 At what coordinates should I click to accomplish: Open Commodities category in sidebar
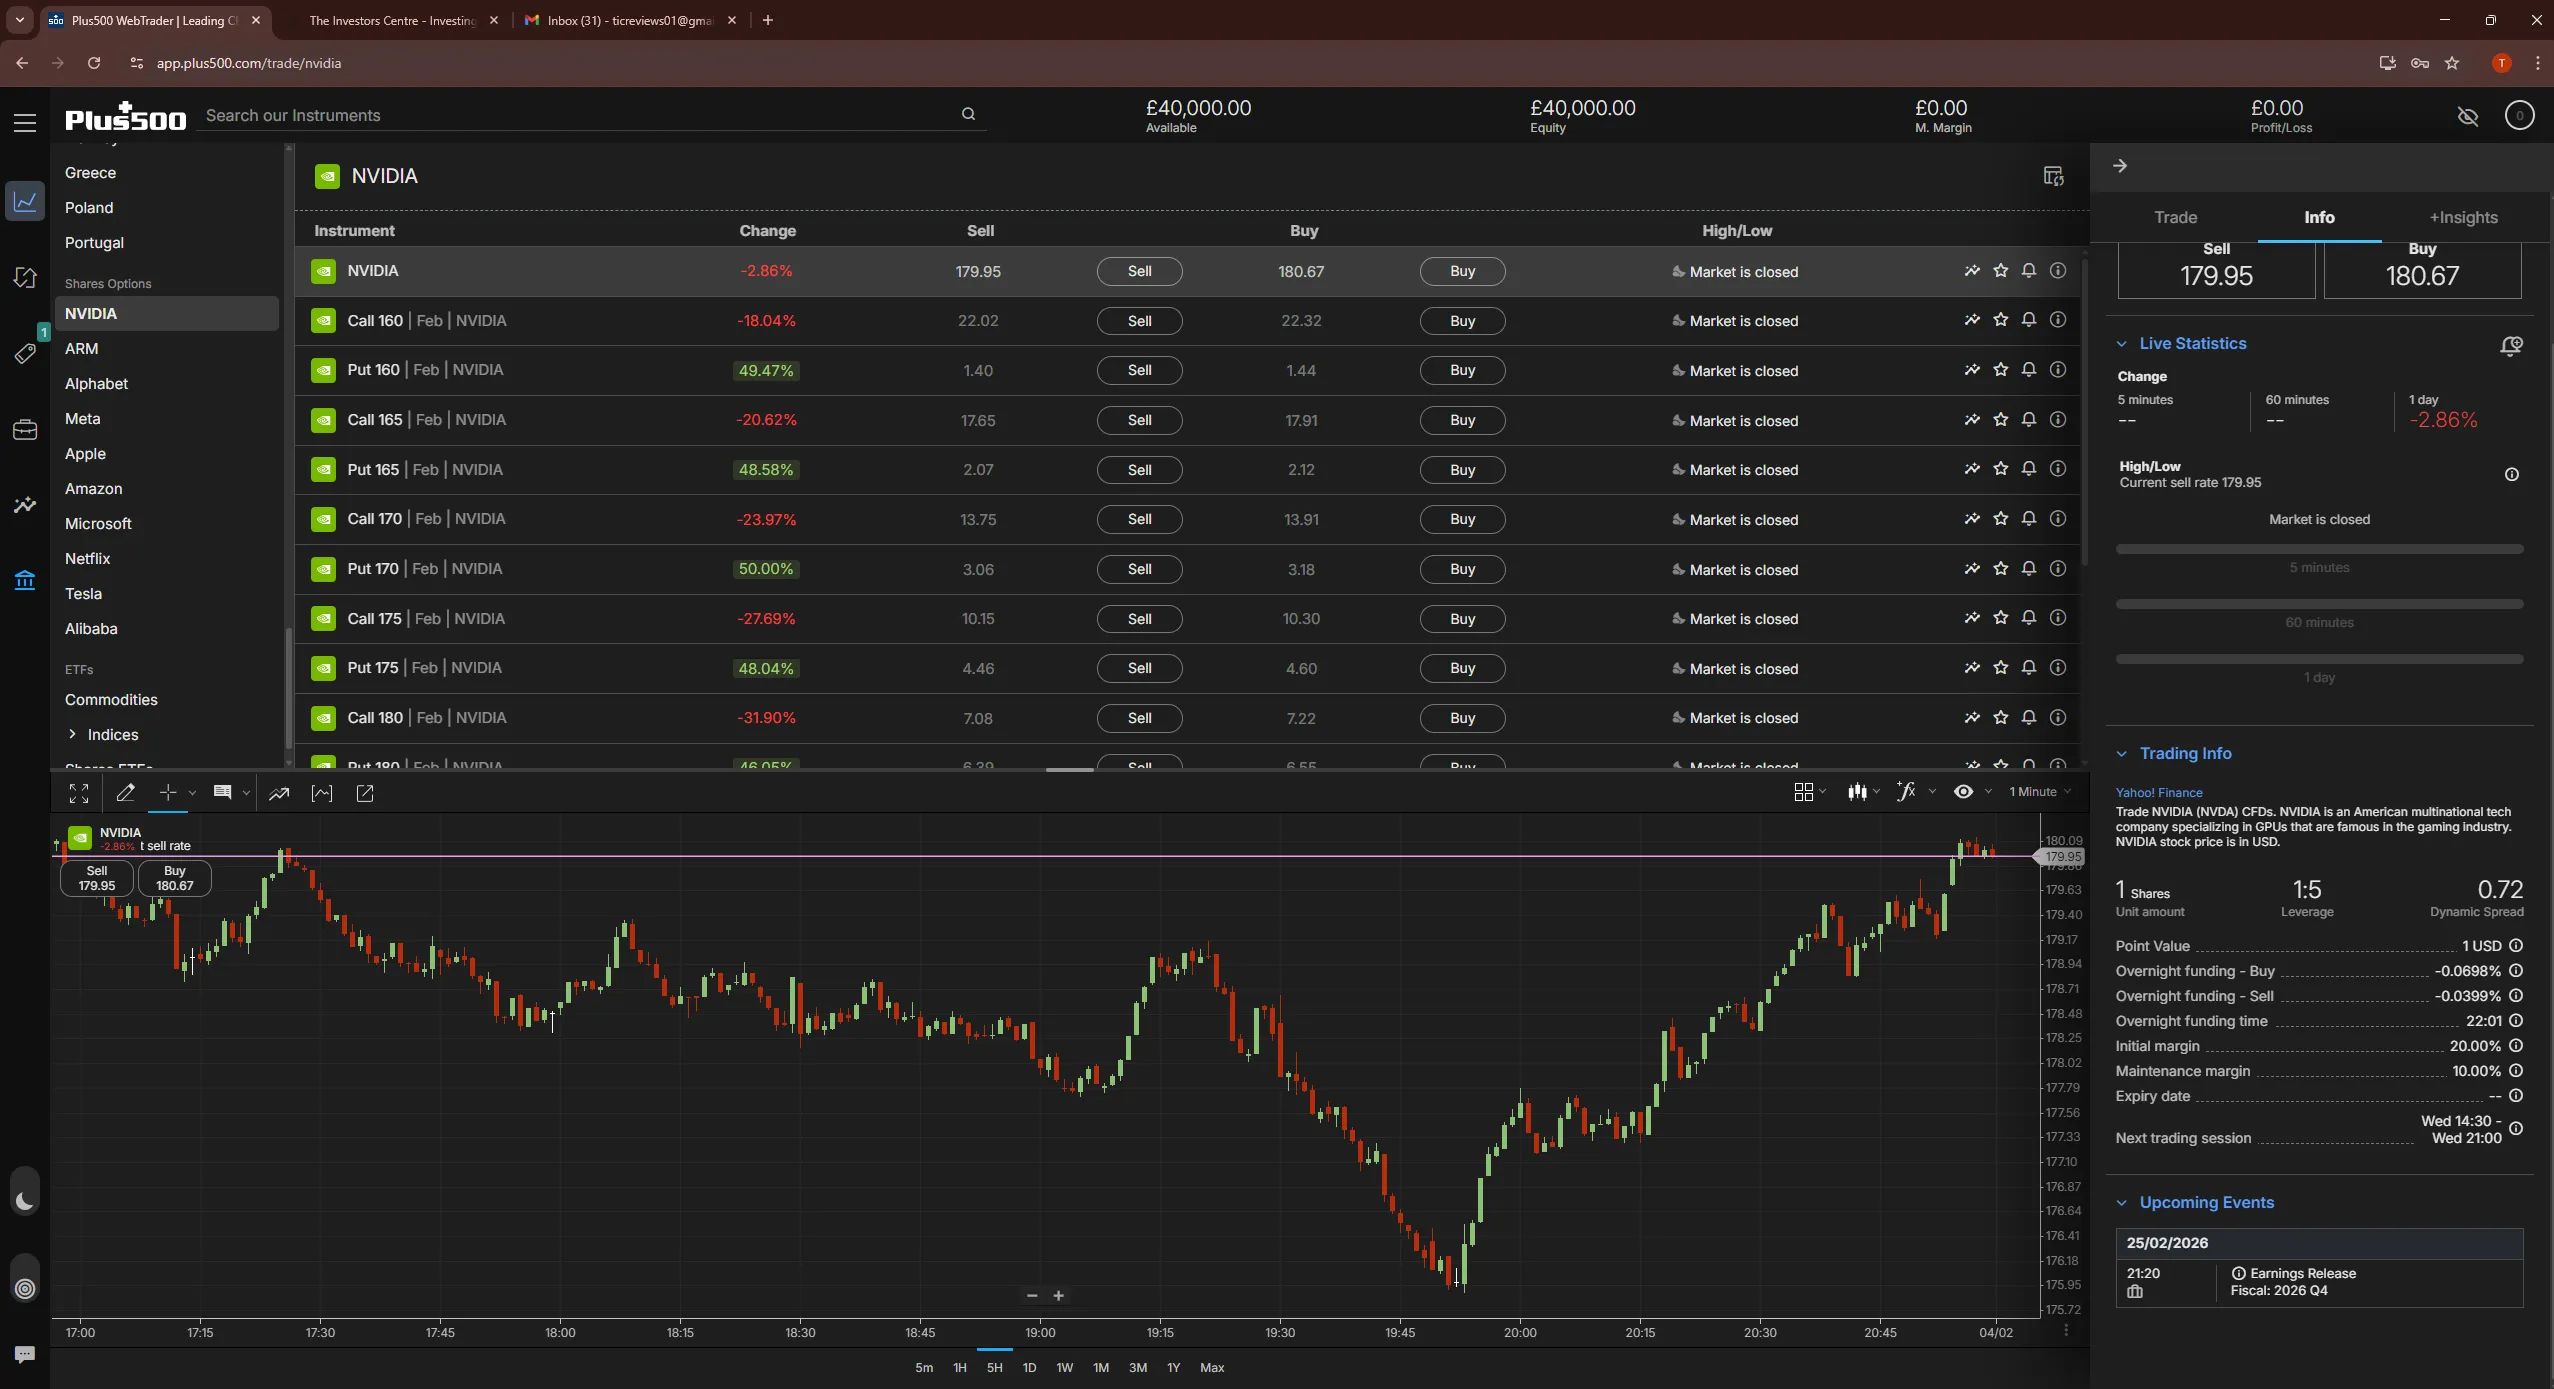(x=111, y=699)
